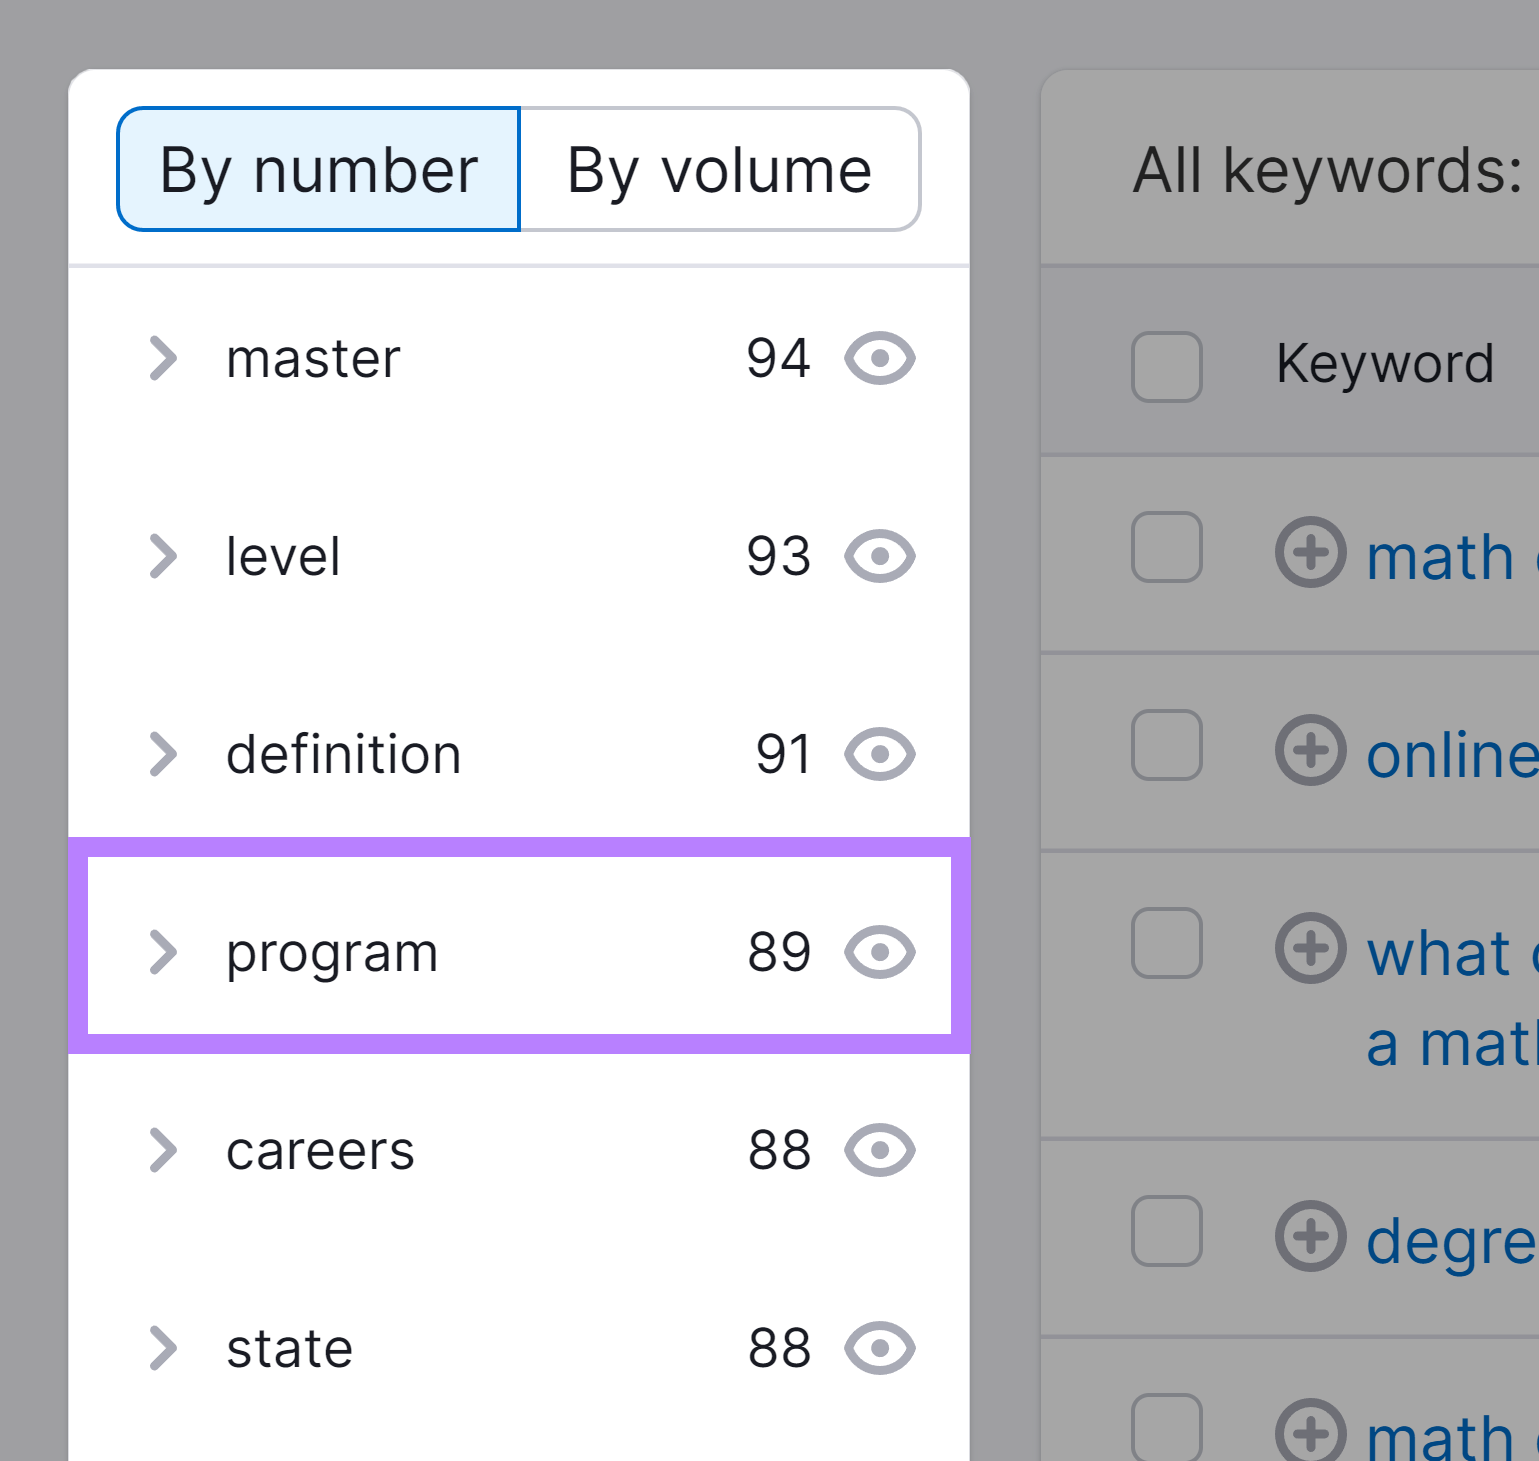Click plus icon beside 'degre' keyword
This screenshot has width=1539, height=1461.
point(1310,1236)
